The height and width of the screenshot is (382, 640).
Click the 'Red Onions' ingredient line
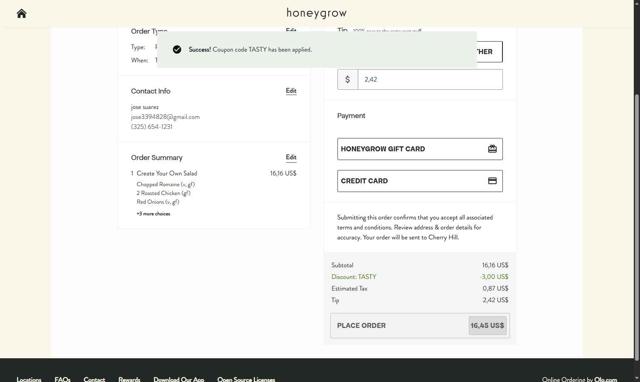click(x=158, y=202)
